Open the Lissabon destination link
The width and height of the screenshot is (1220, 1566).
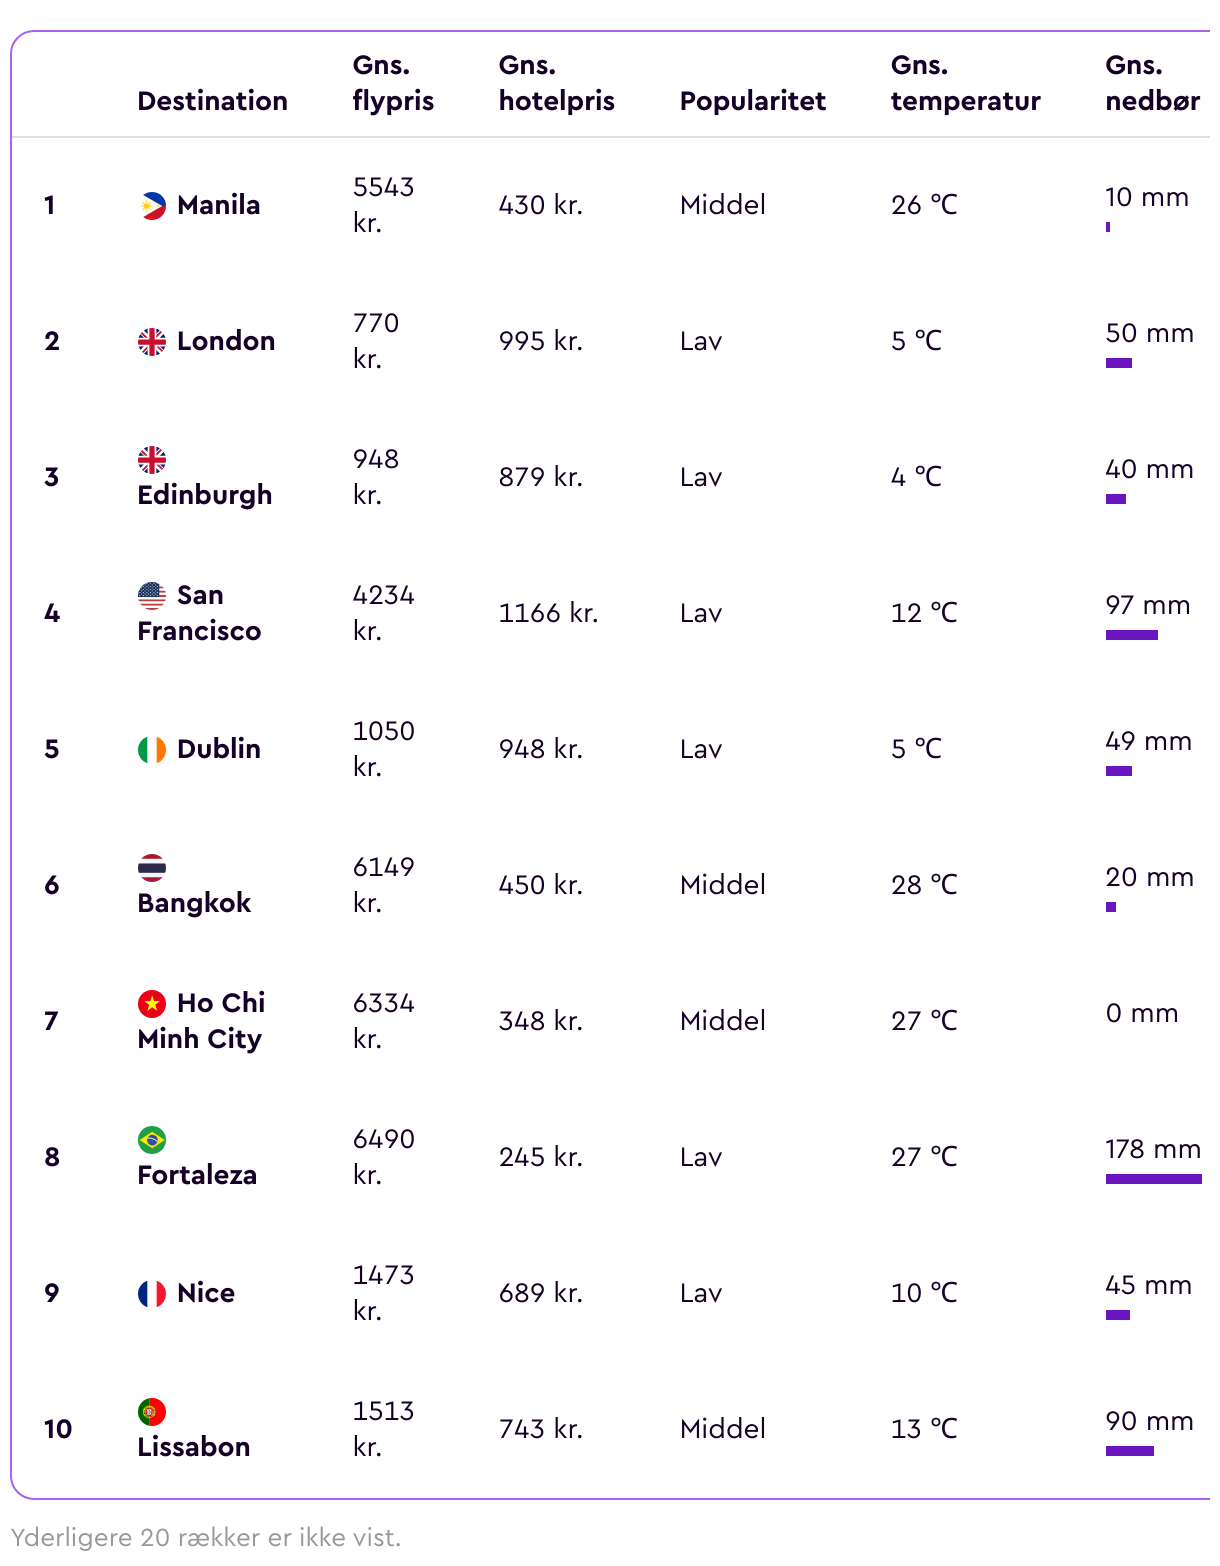pos(194,1447)
